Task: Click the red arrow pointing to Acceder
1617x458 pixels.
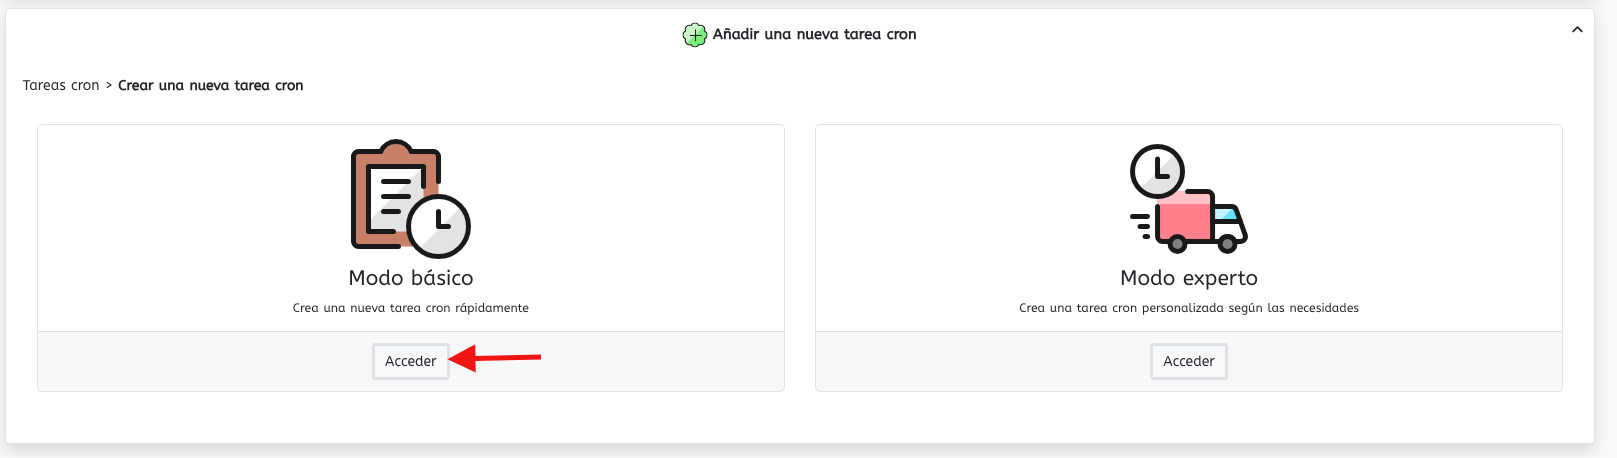Action: pyautogui.click(x=495, y=357)
